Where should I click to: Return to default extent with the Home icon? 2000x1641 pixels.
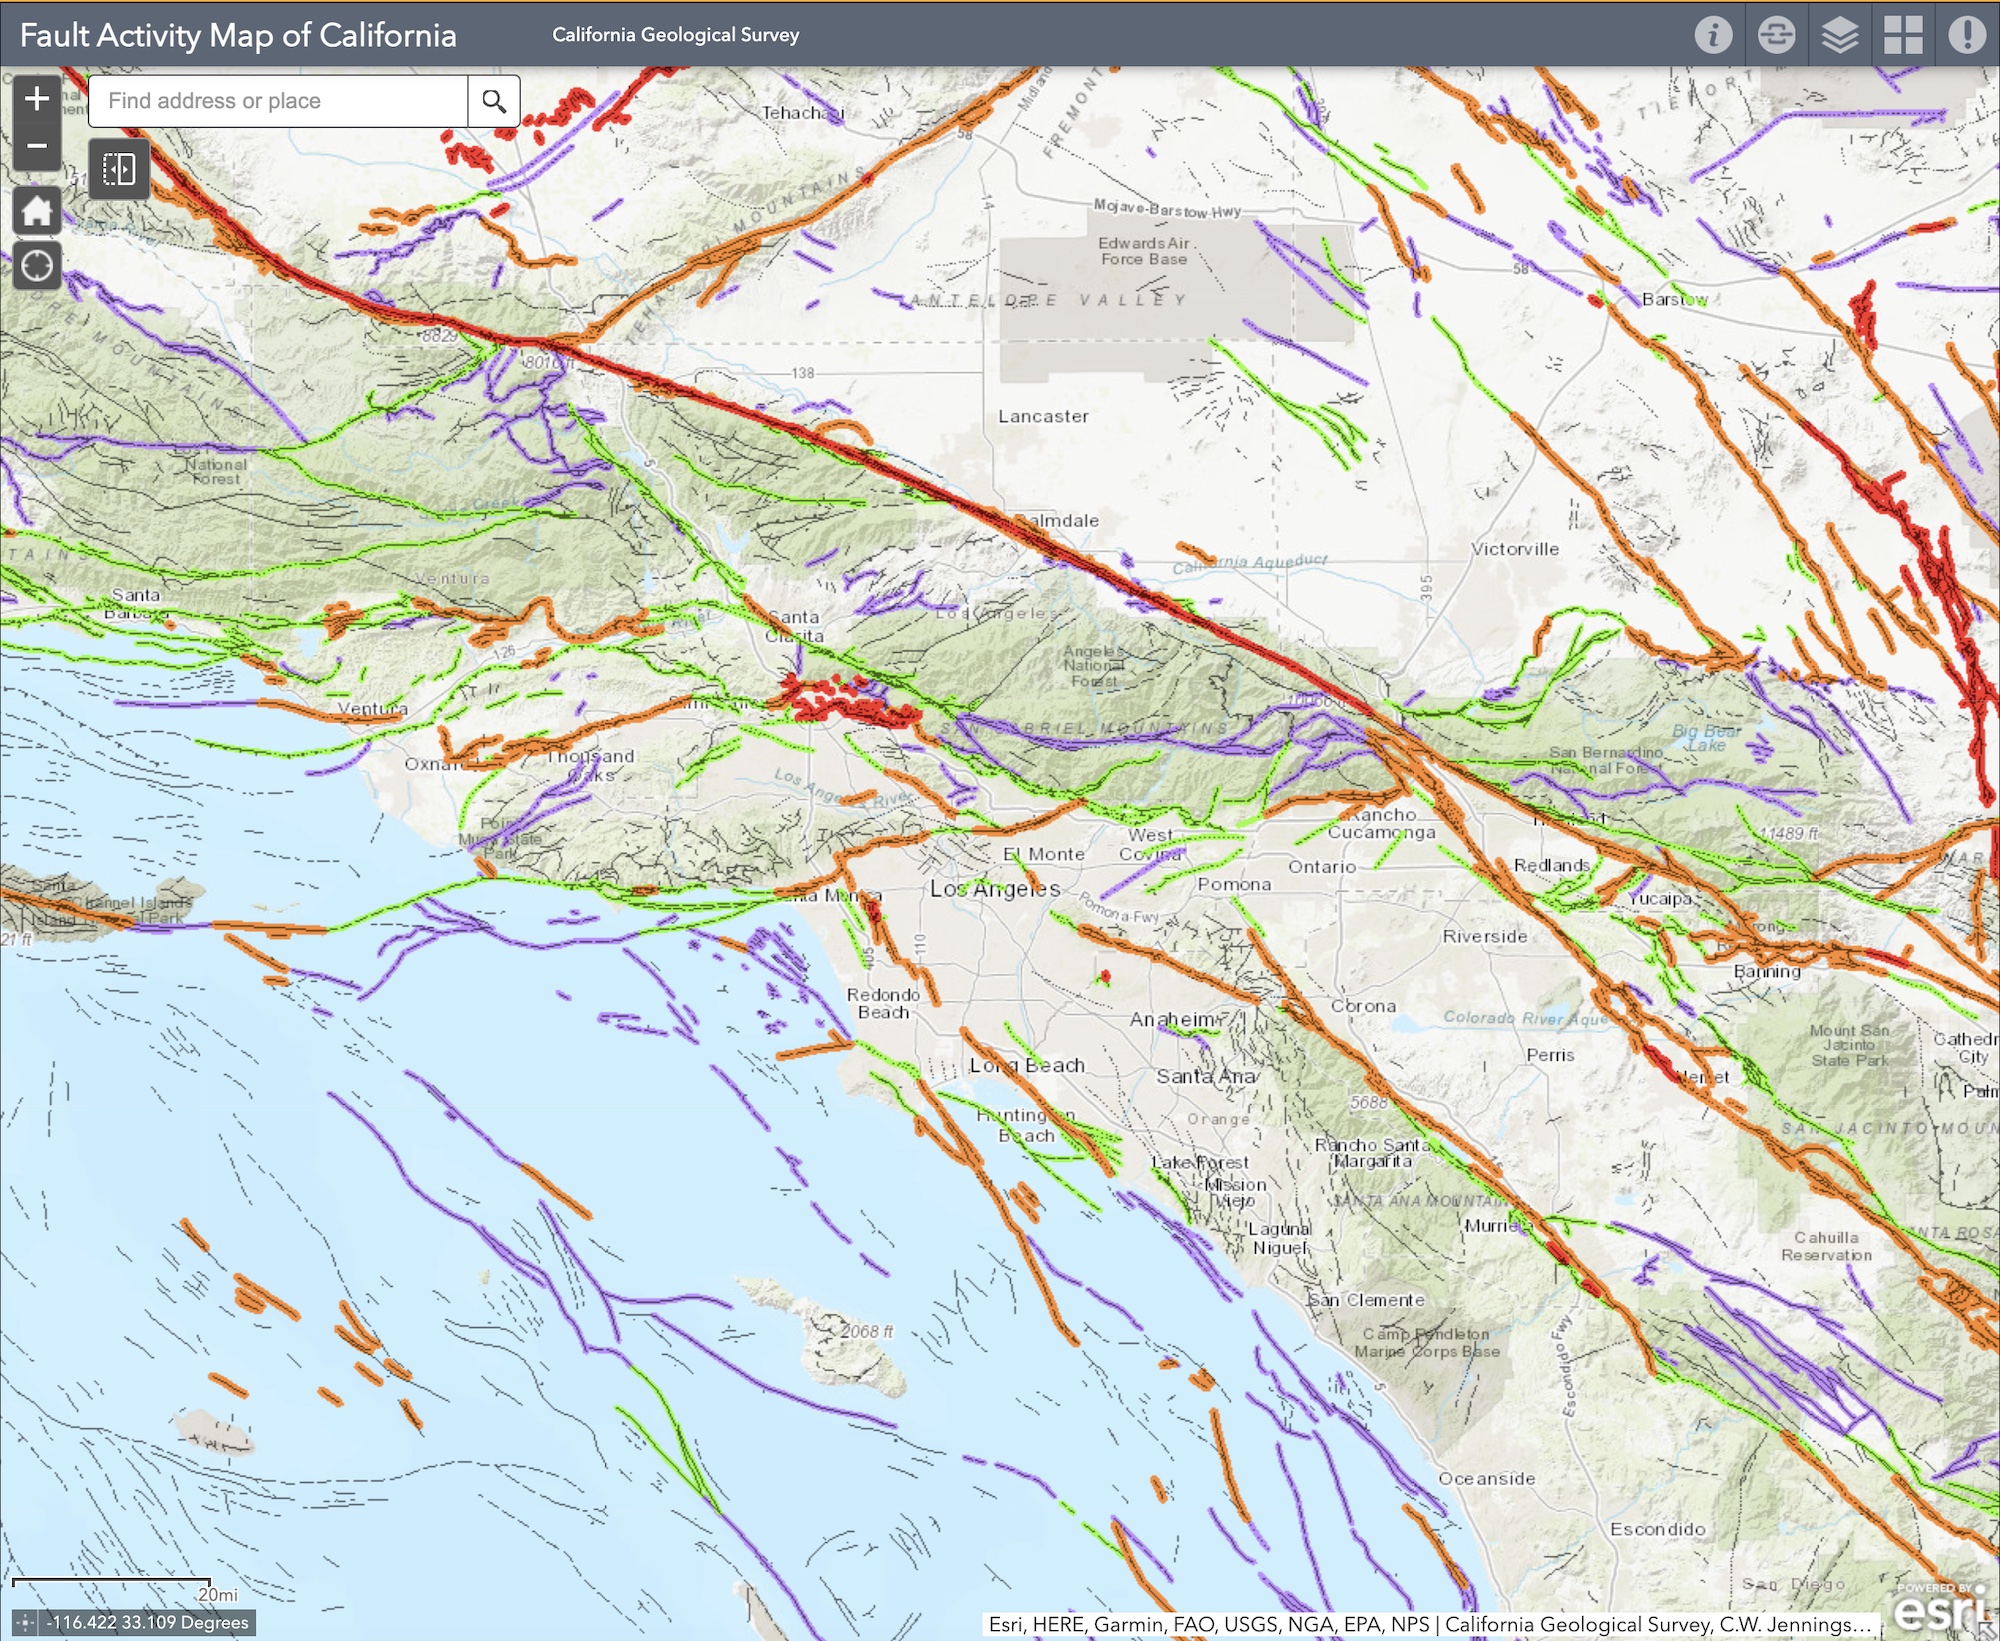coord(37,212)
